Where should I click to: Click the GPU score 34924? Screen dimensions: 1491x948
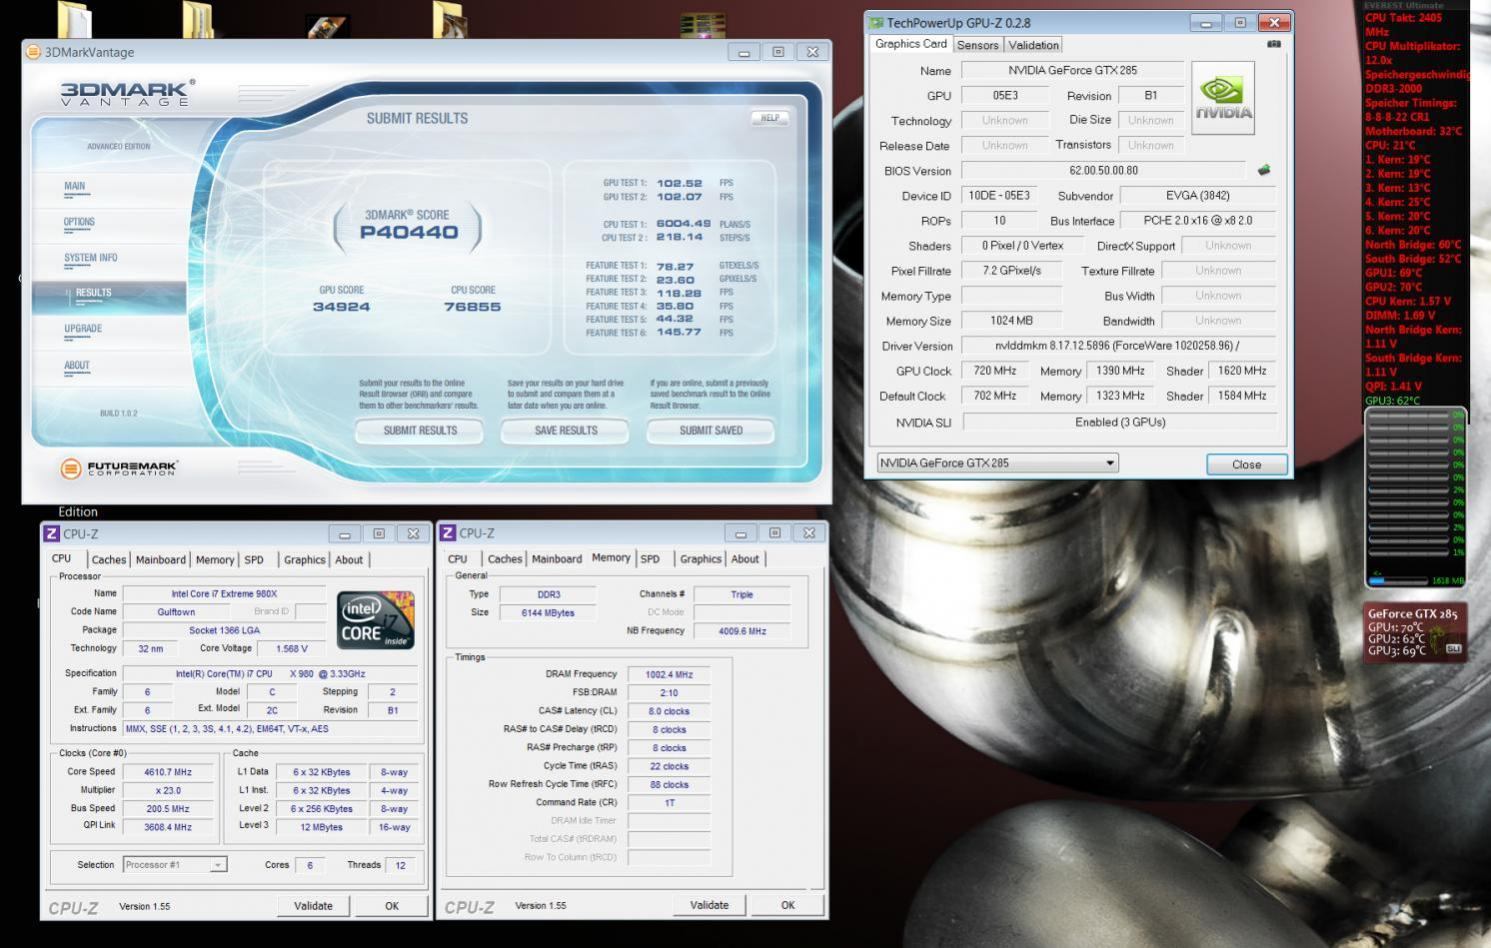point(341,307)
